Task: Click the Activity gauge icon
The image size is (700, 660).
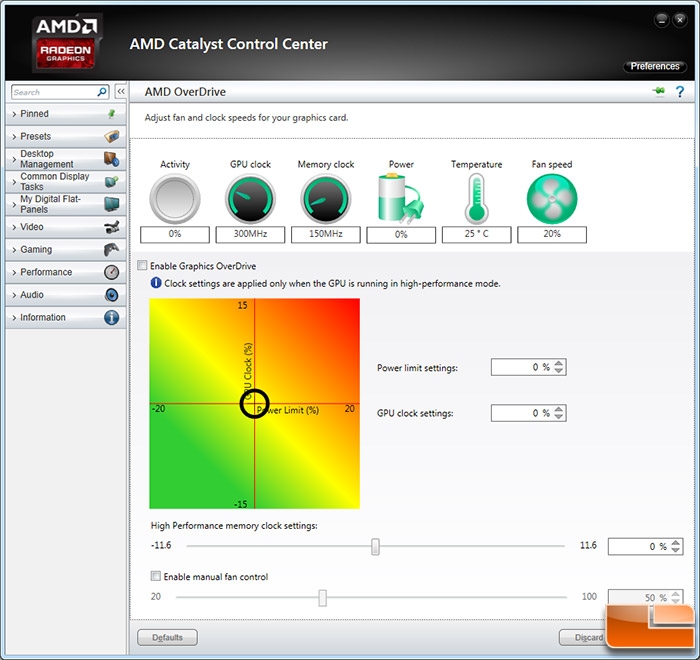Action: click(175, 198)
